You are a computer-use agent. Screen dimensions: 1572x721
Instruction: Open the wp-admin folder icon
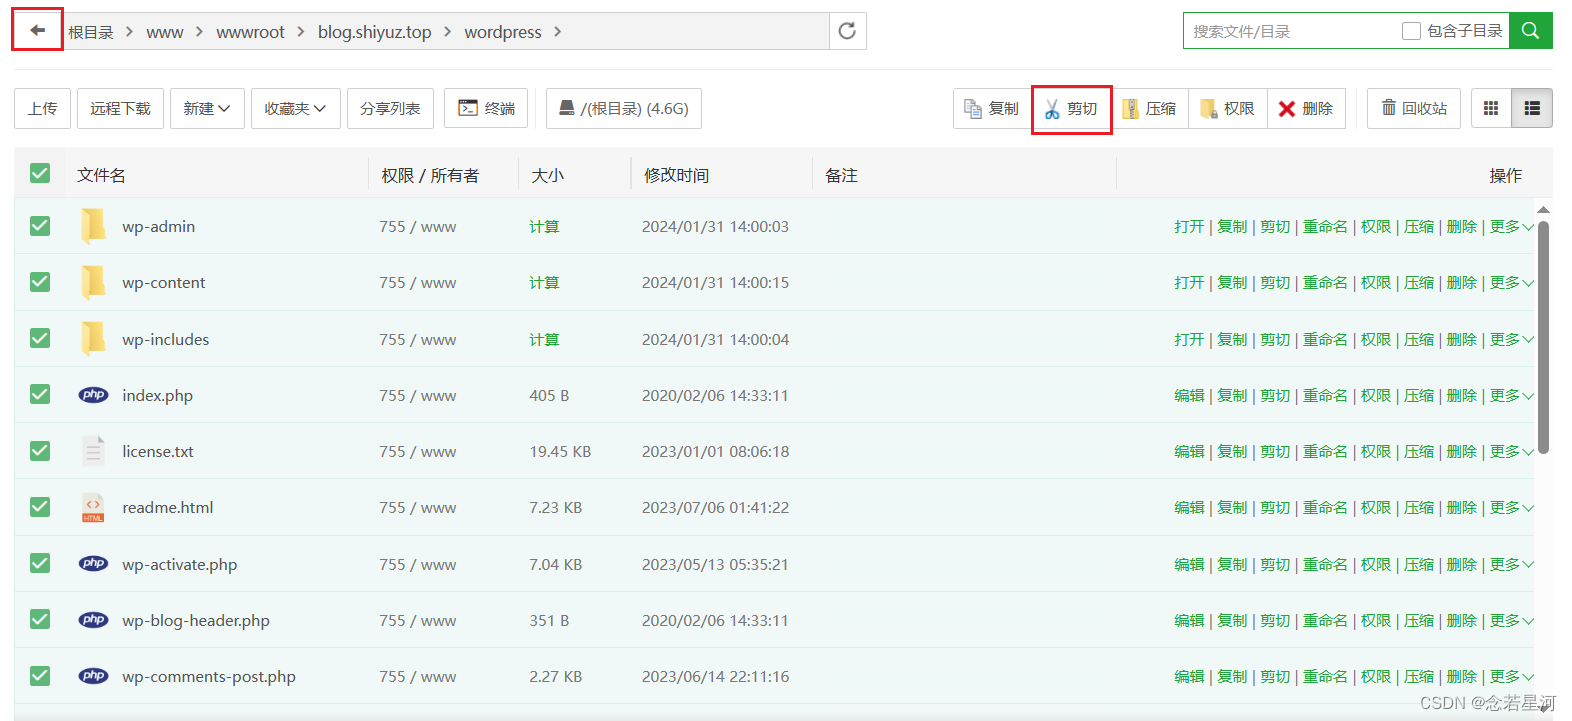tap(93, 226)
